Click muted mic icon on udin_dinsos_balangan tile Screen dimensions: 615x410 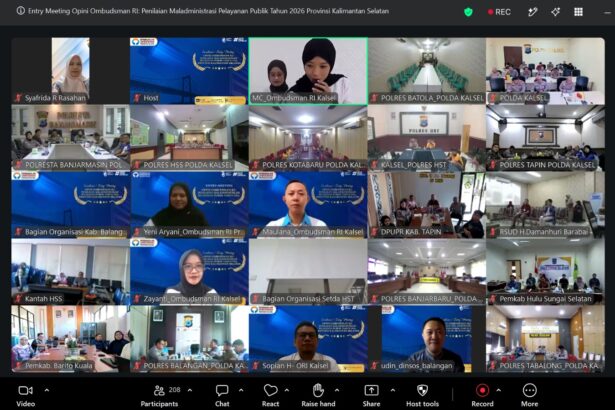[375, 366]
